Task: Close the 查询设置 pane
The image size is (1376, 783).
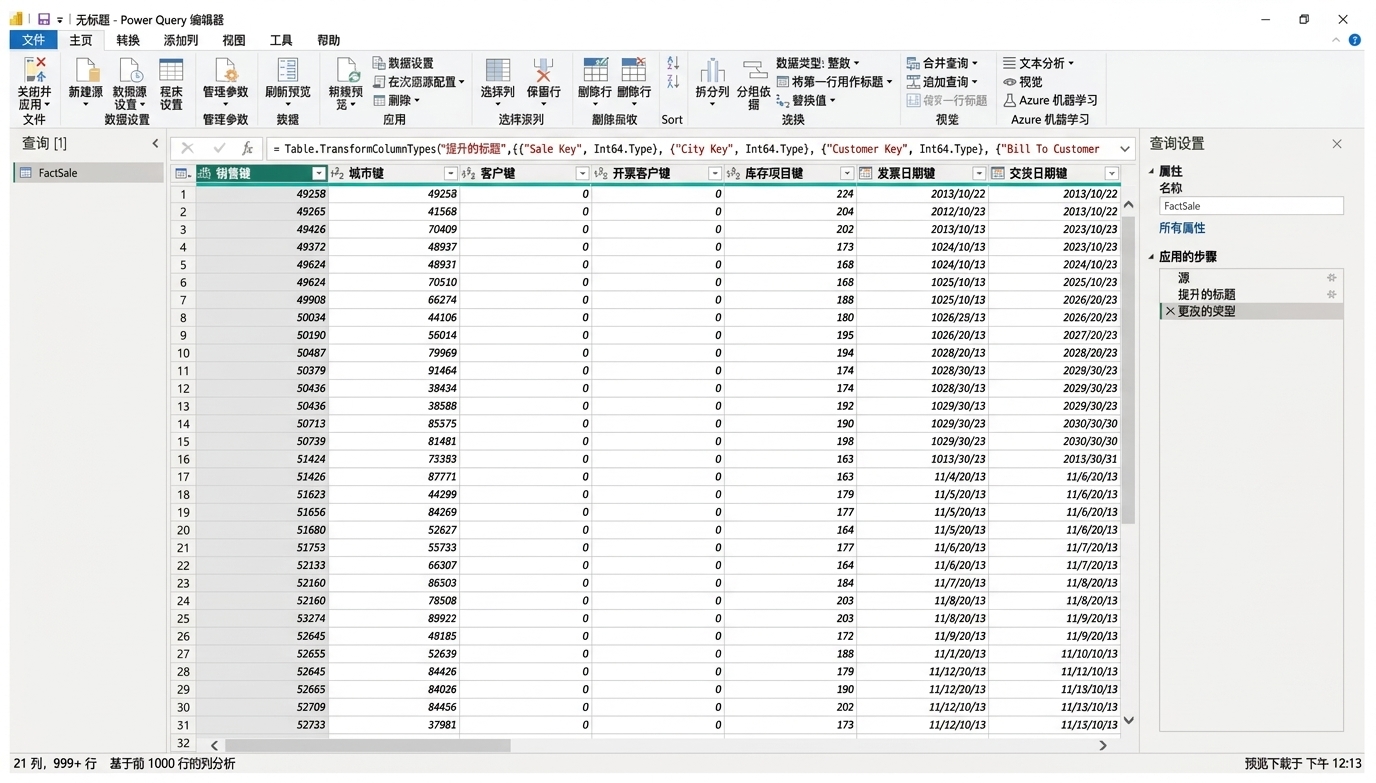Action: point(1337,144)
